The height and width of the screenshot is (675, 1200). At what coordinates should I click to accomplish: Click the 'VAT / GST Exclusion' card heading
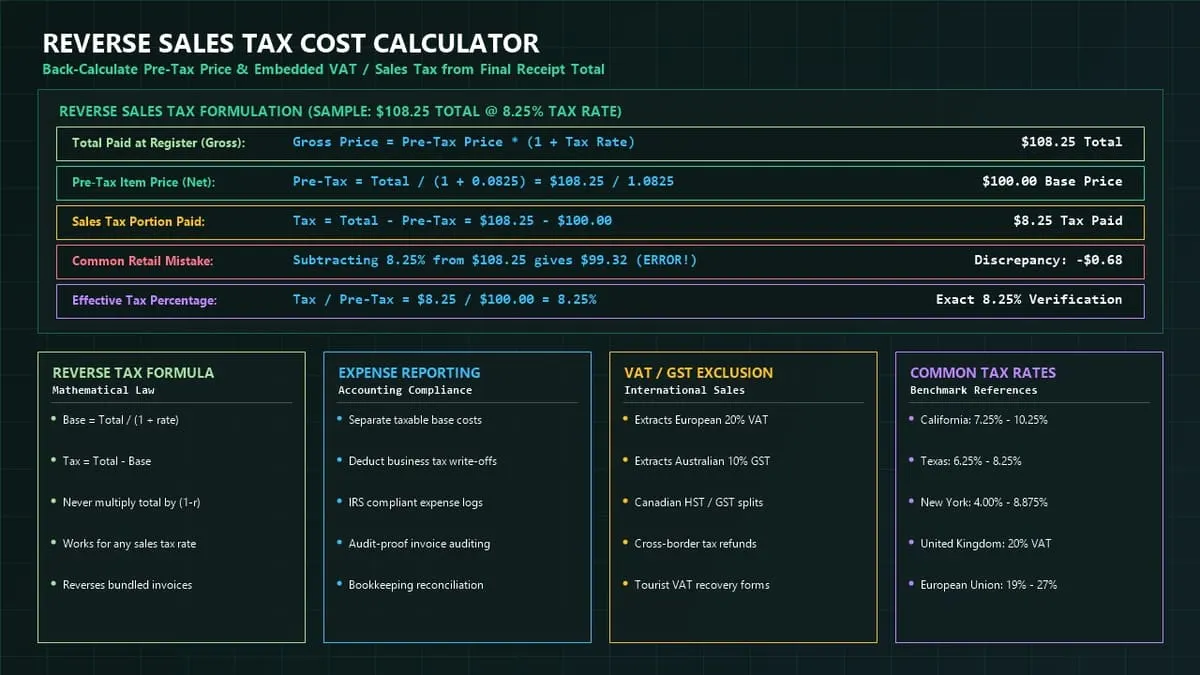coord(698,373)
